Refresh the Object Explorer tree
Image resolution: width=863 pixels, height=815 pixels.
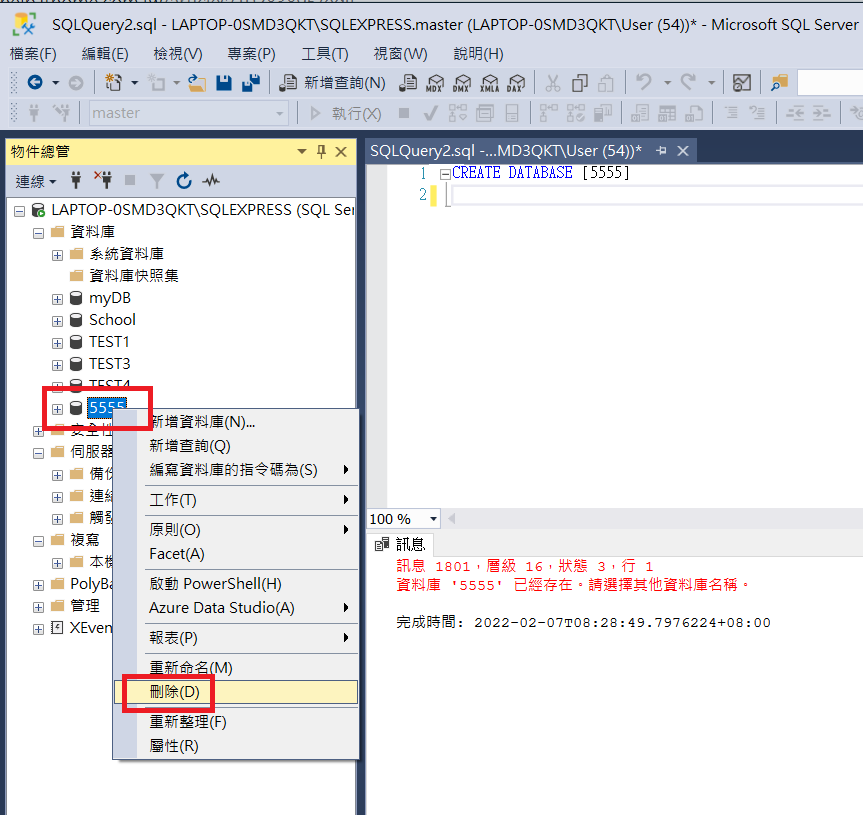184,180
